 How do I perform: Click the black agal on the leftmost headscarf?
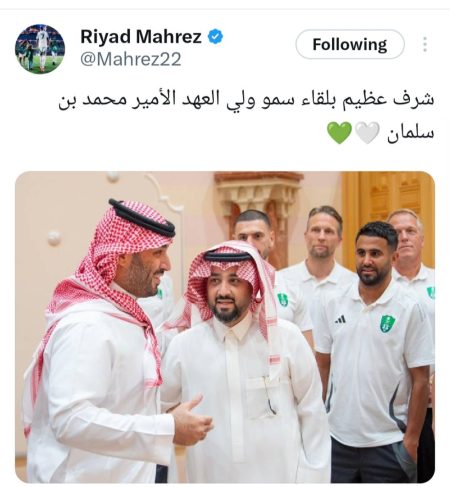pyautogui.click(x=142, y=217)
